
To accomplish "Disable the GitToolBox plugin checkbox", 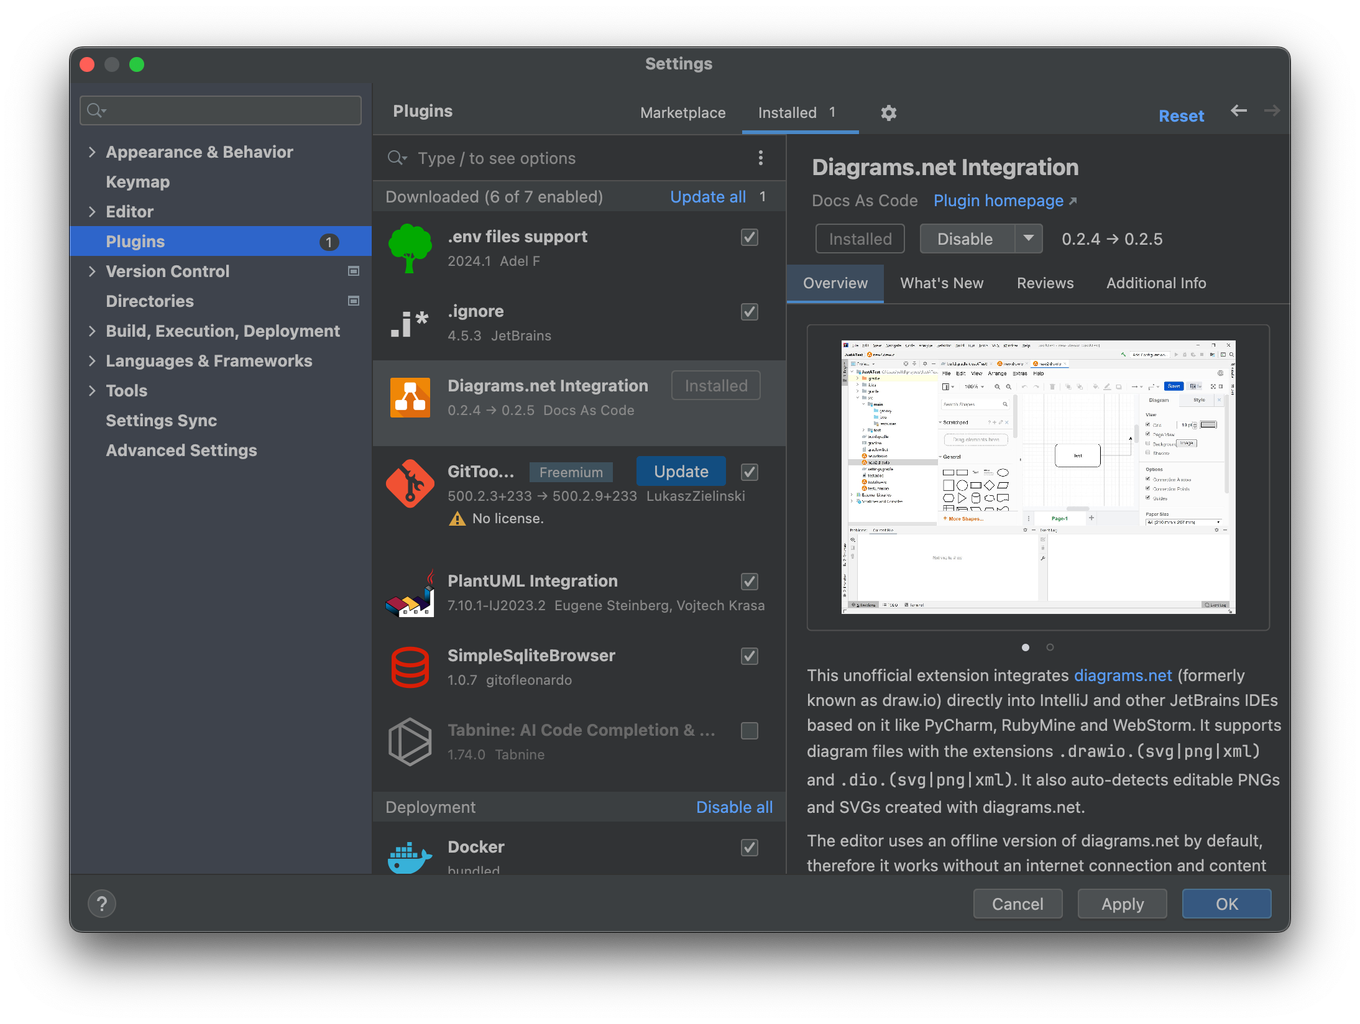I will point(749,472).
